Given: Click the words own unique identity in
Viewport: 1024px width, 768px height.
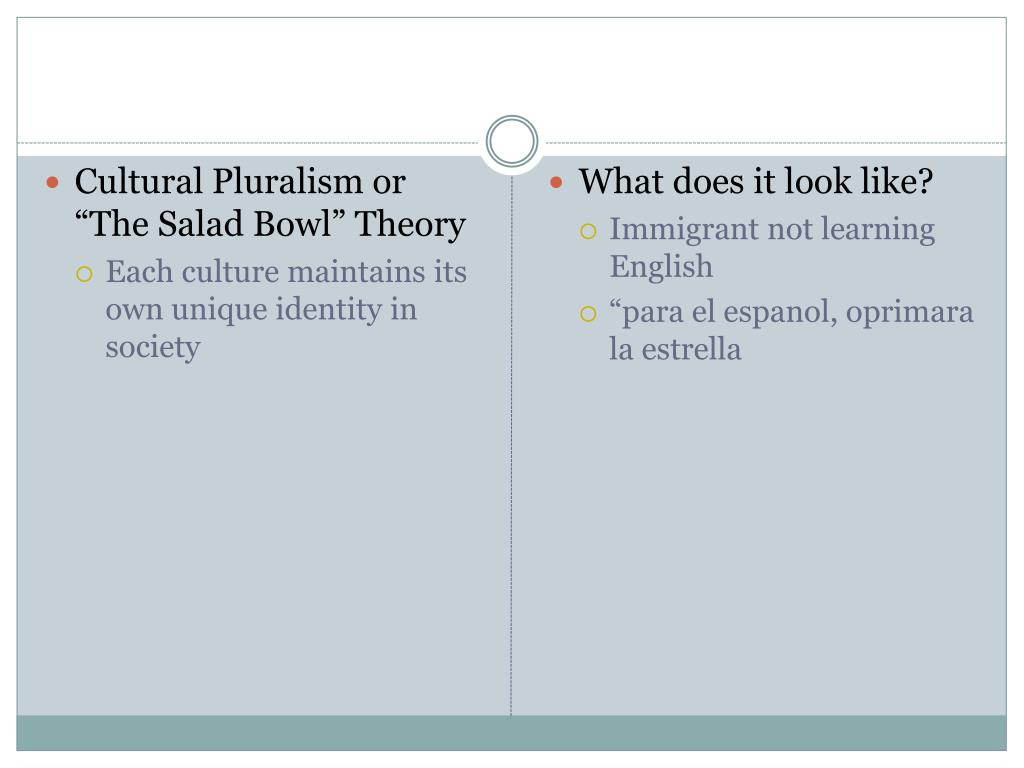Looking at the screenshot, I should coord(261,309).
